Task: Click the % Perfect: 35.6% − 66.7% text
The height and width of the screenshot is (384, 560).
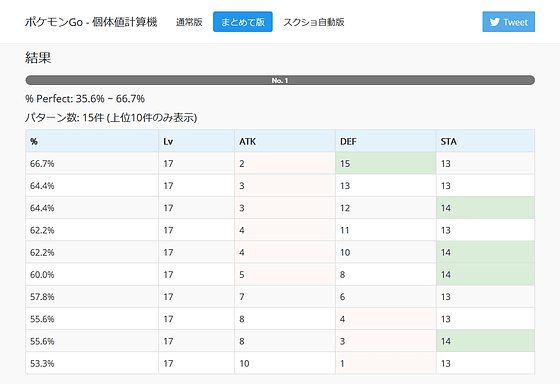Action: pyautogui.click(x=85, y=99)
